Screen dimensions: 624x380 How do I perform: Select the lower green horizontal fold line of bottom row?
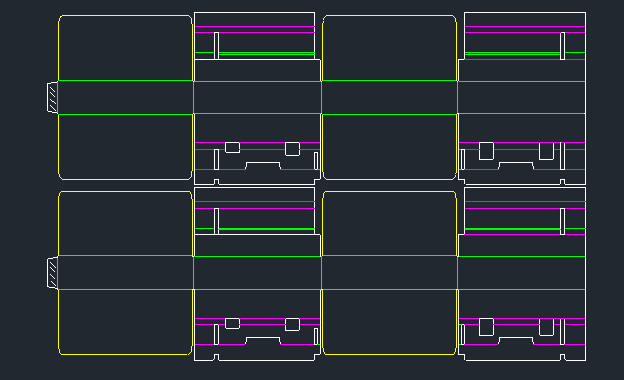click(x=322, y=290)
